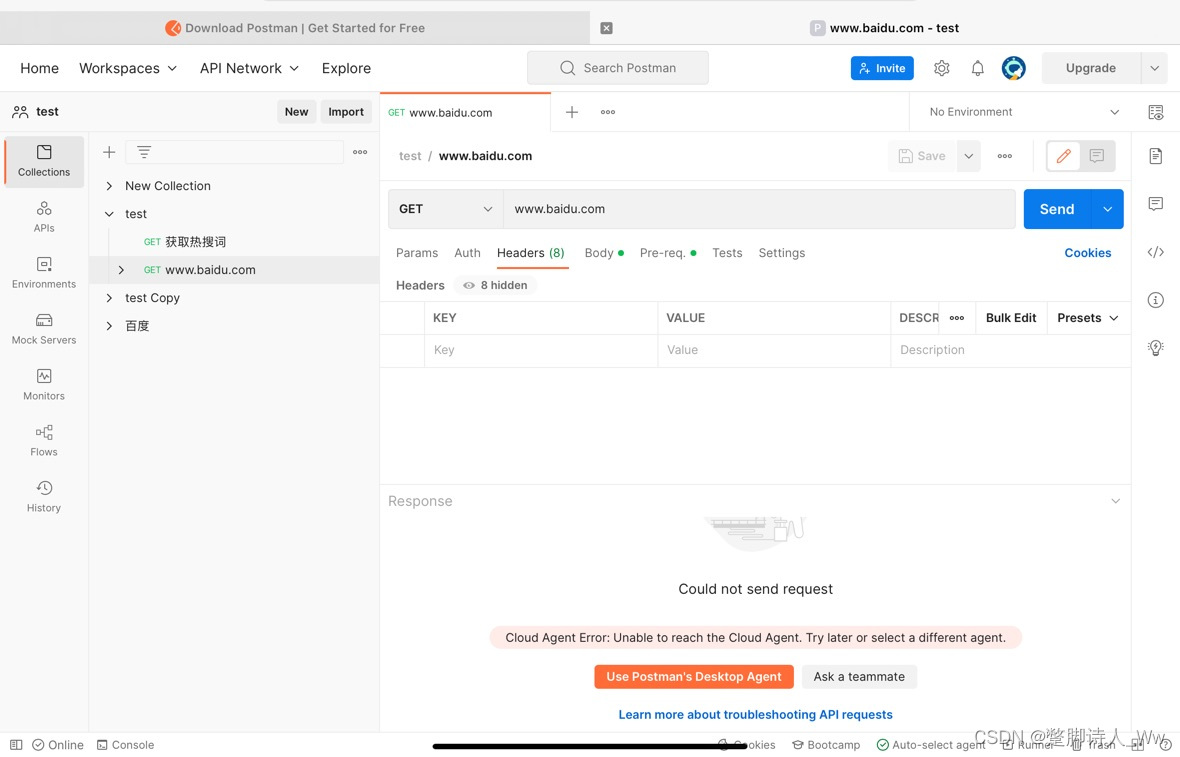Toggle the two-pane layout icon in status bar
This screenshot has width=1180, height=757.
click(16, 745)
